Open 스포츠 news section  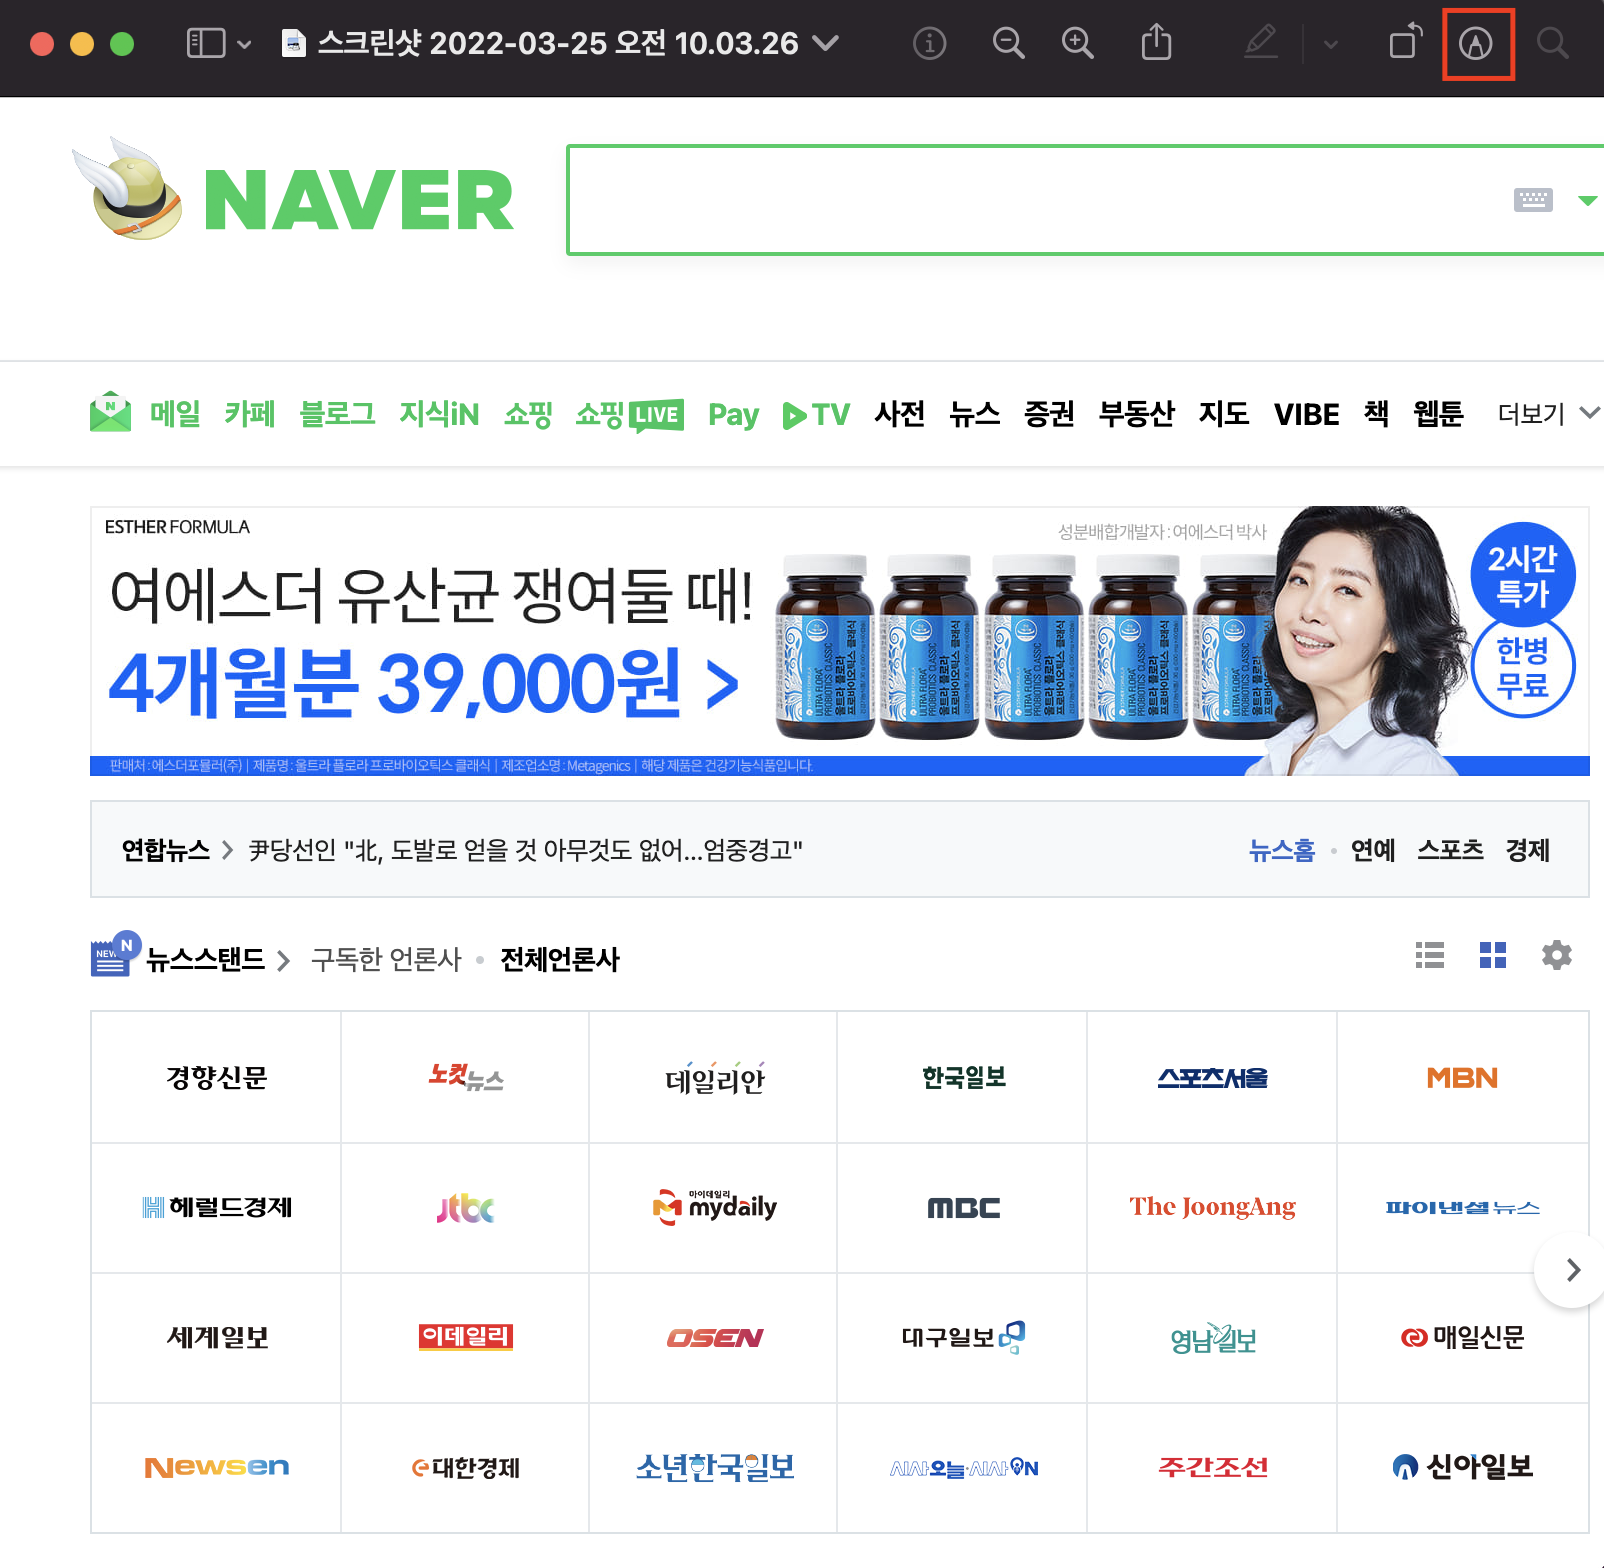(x=1450, y=850)
